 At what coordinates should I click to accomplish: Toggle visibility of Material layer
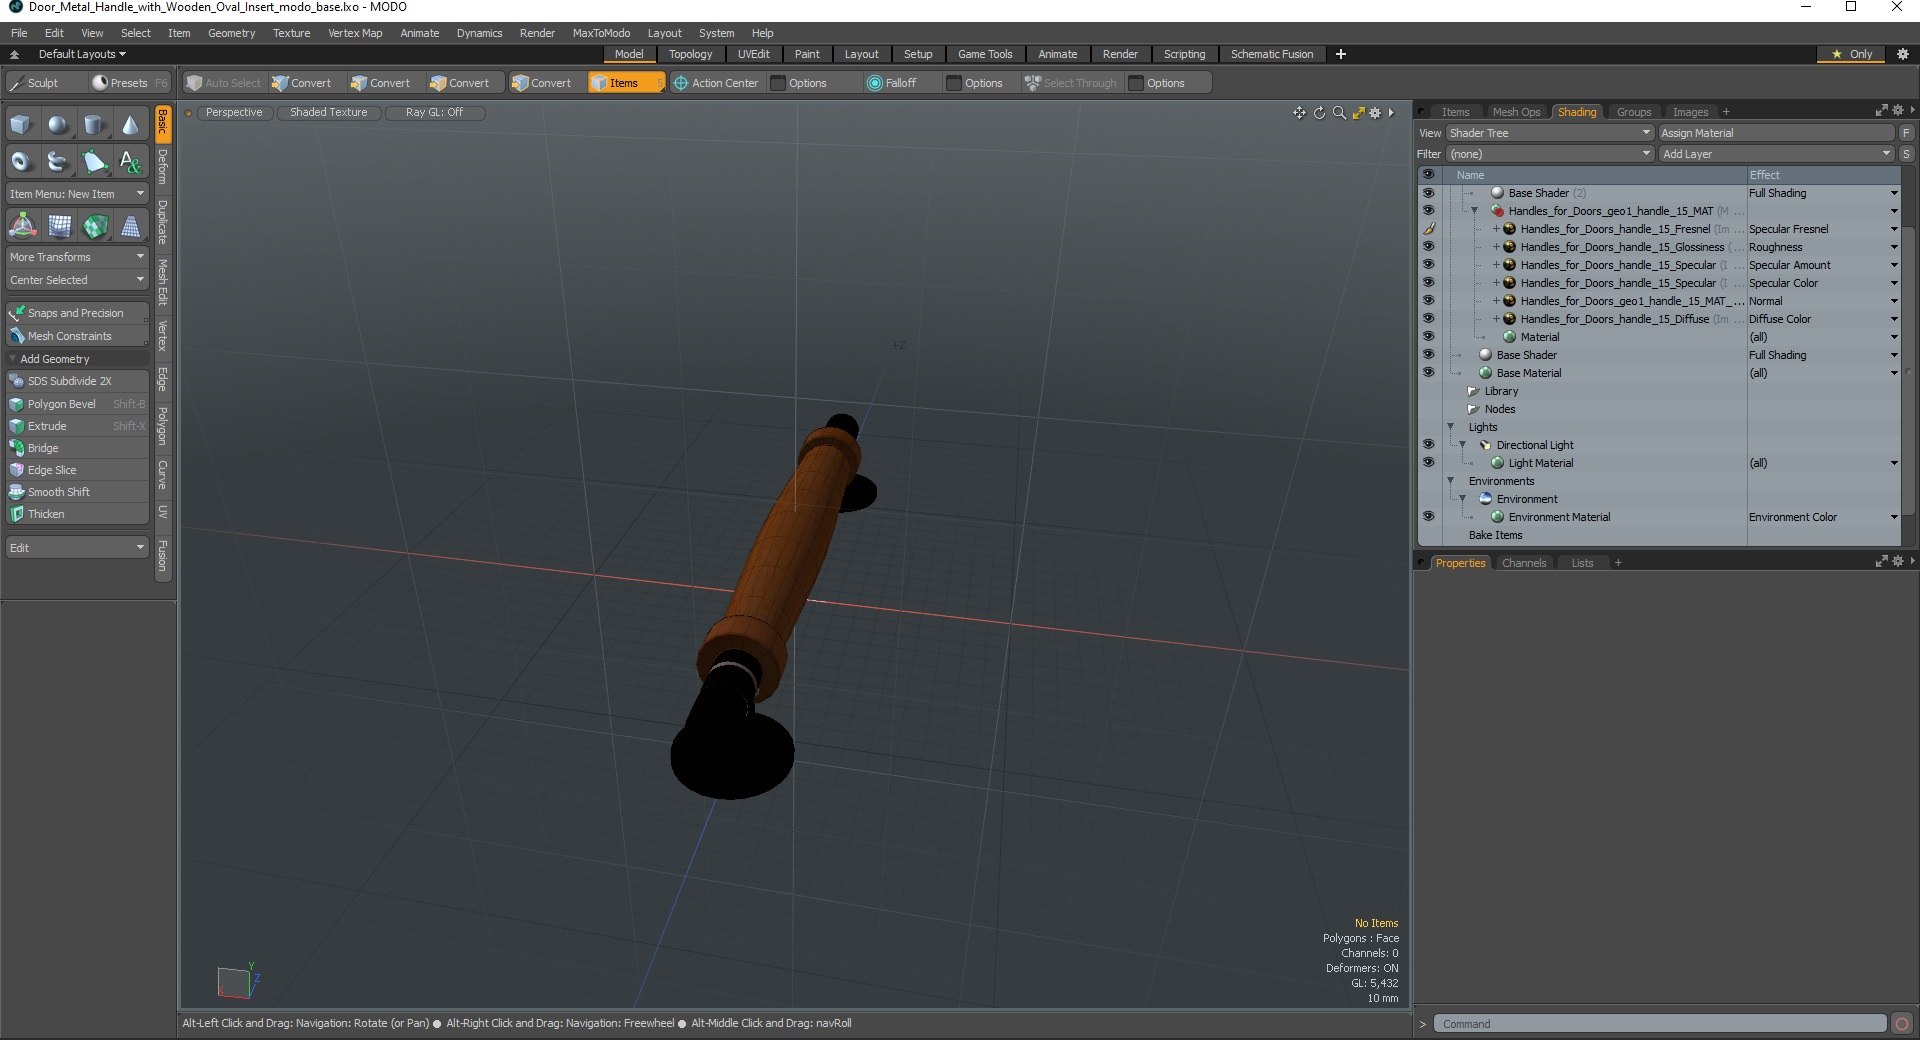point(1428,337)
